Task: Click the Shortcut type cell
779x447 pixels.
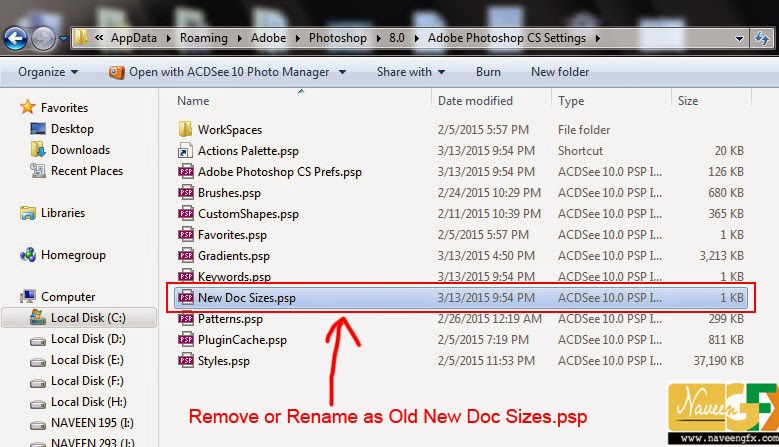Action: tap(580, 150)
